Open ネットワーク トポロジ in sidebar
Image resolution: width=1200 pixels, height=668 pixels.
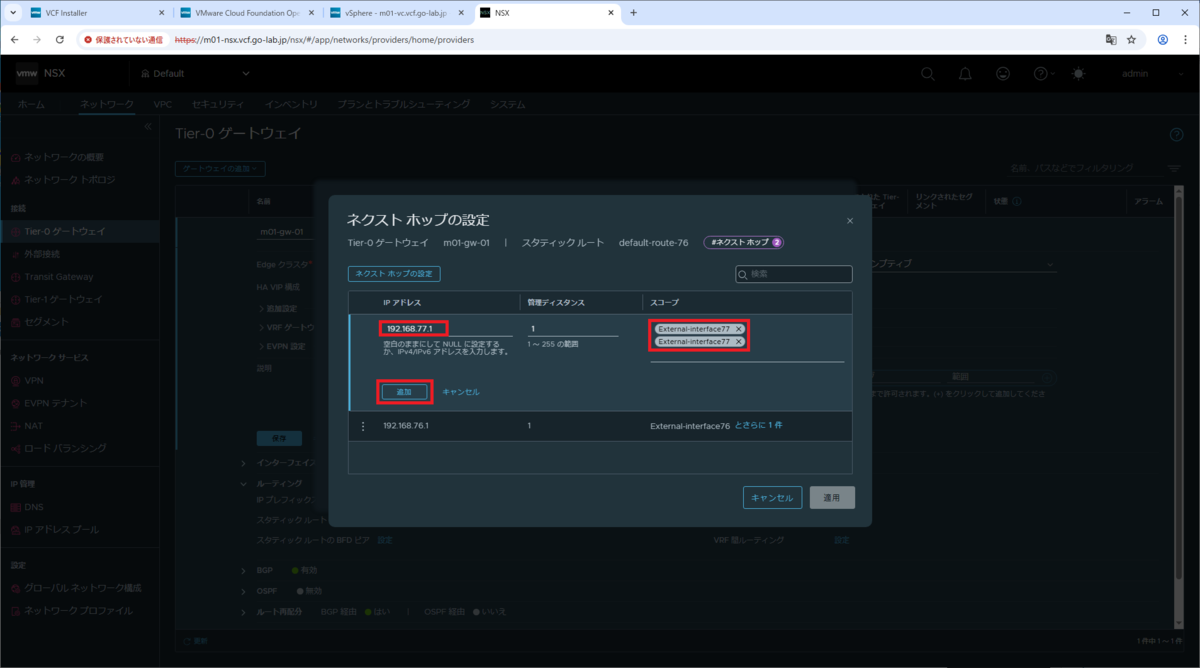(69, 180)
